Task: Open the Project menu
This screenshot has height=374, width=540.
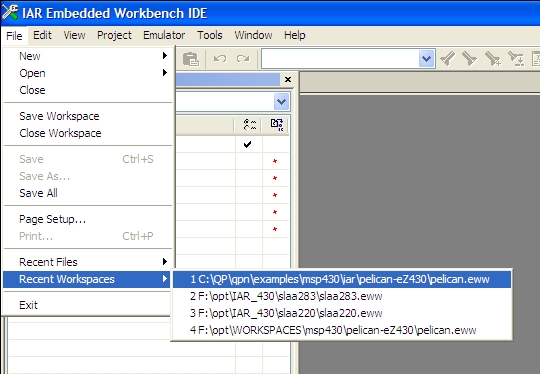Action: pyautogui.click(x=114, y=35)
